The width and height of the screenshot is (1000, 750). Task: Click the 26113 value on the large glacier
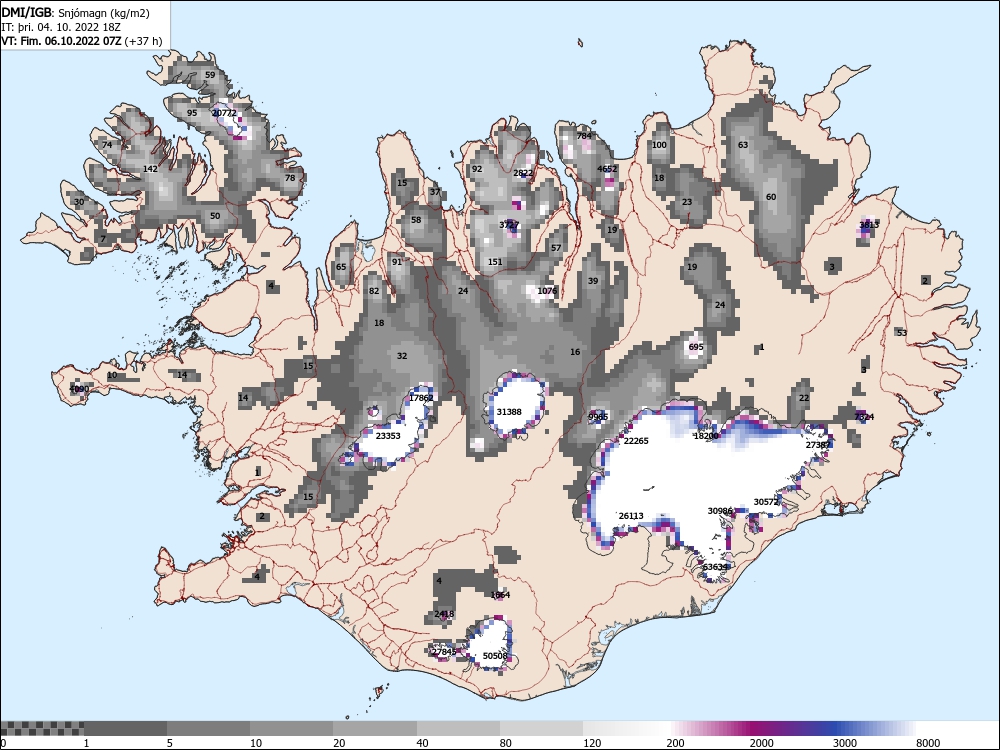(x=631, y=516)
